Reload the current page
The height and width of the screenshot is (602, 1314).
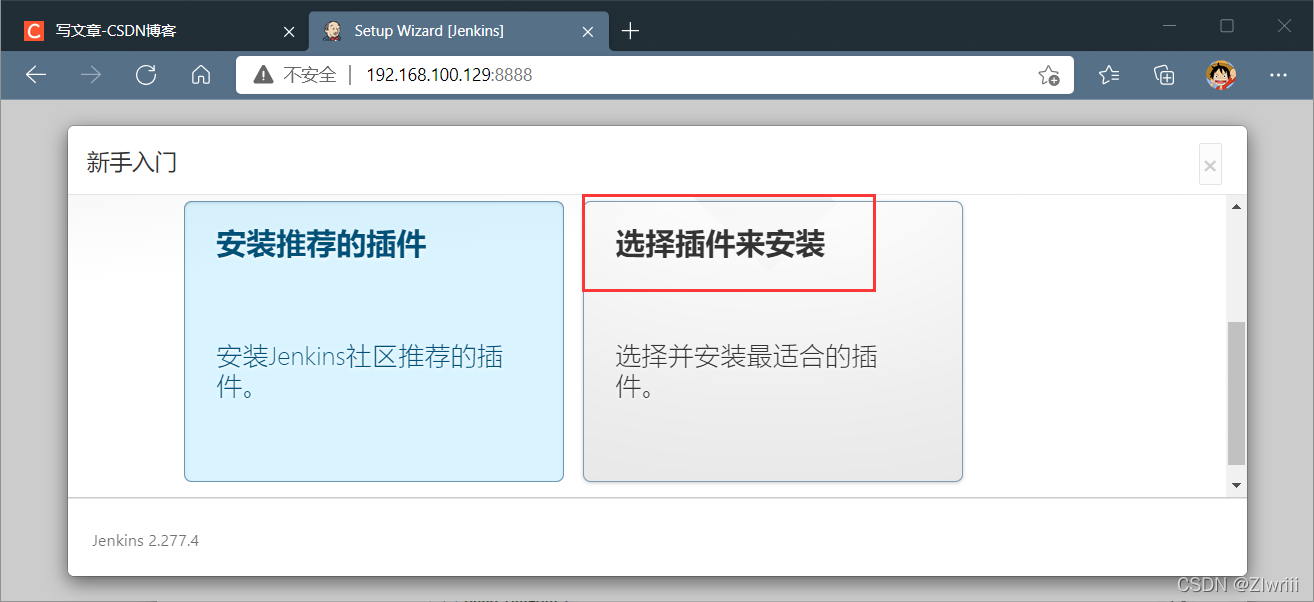(146, 75)
